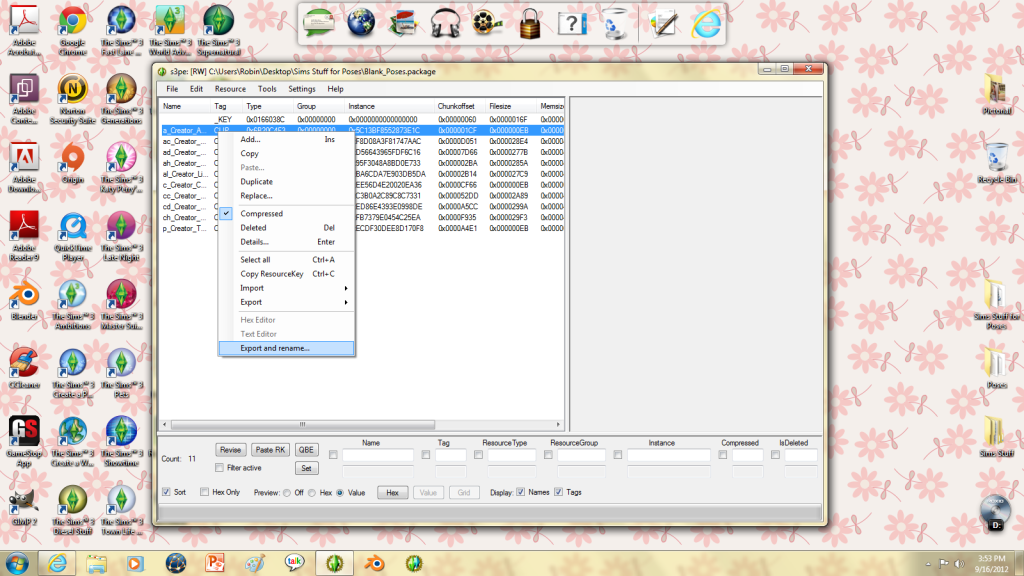Select the Poses folder on the desktop

(997, 370)
